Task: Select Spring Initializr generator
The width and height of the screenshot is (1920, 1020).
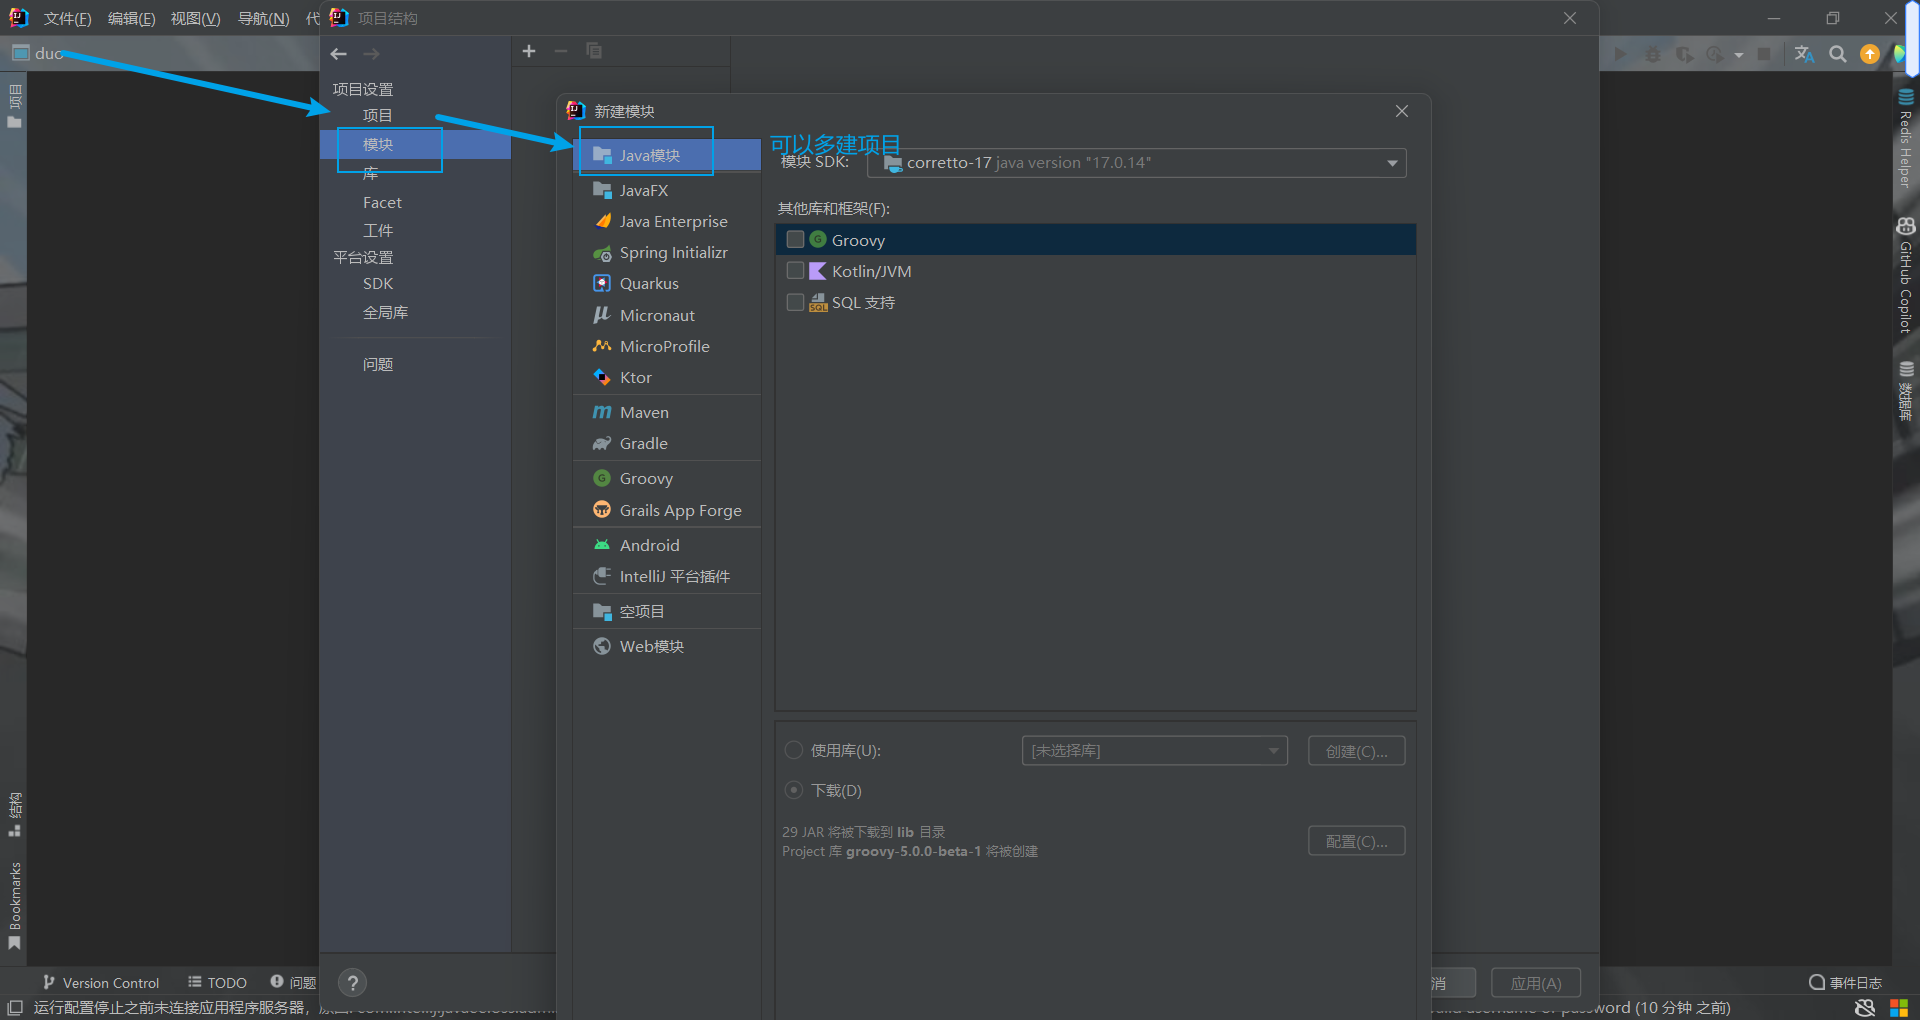Action: pos(667,252)
